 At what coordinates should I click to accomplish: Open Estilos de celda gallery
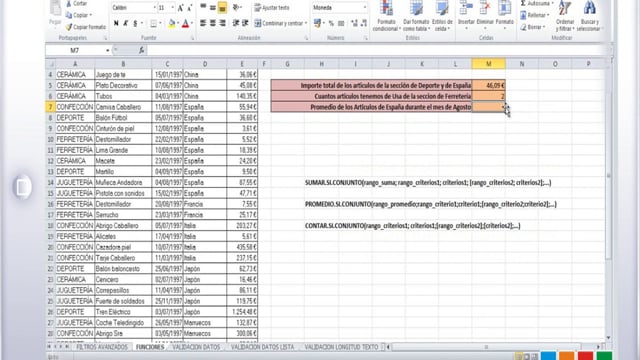pyautogui.click(x=442, y=16)
